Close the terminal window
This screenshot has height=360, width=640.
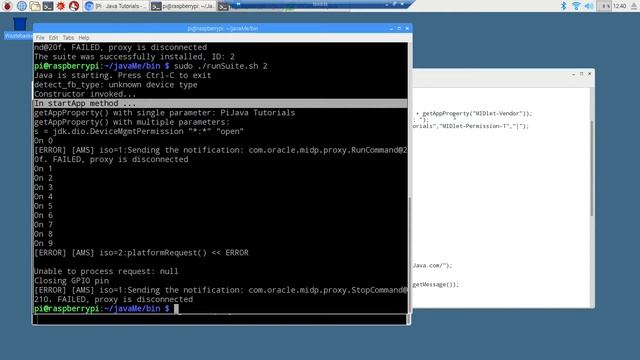point(407,28)
